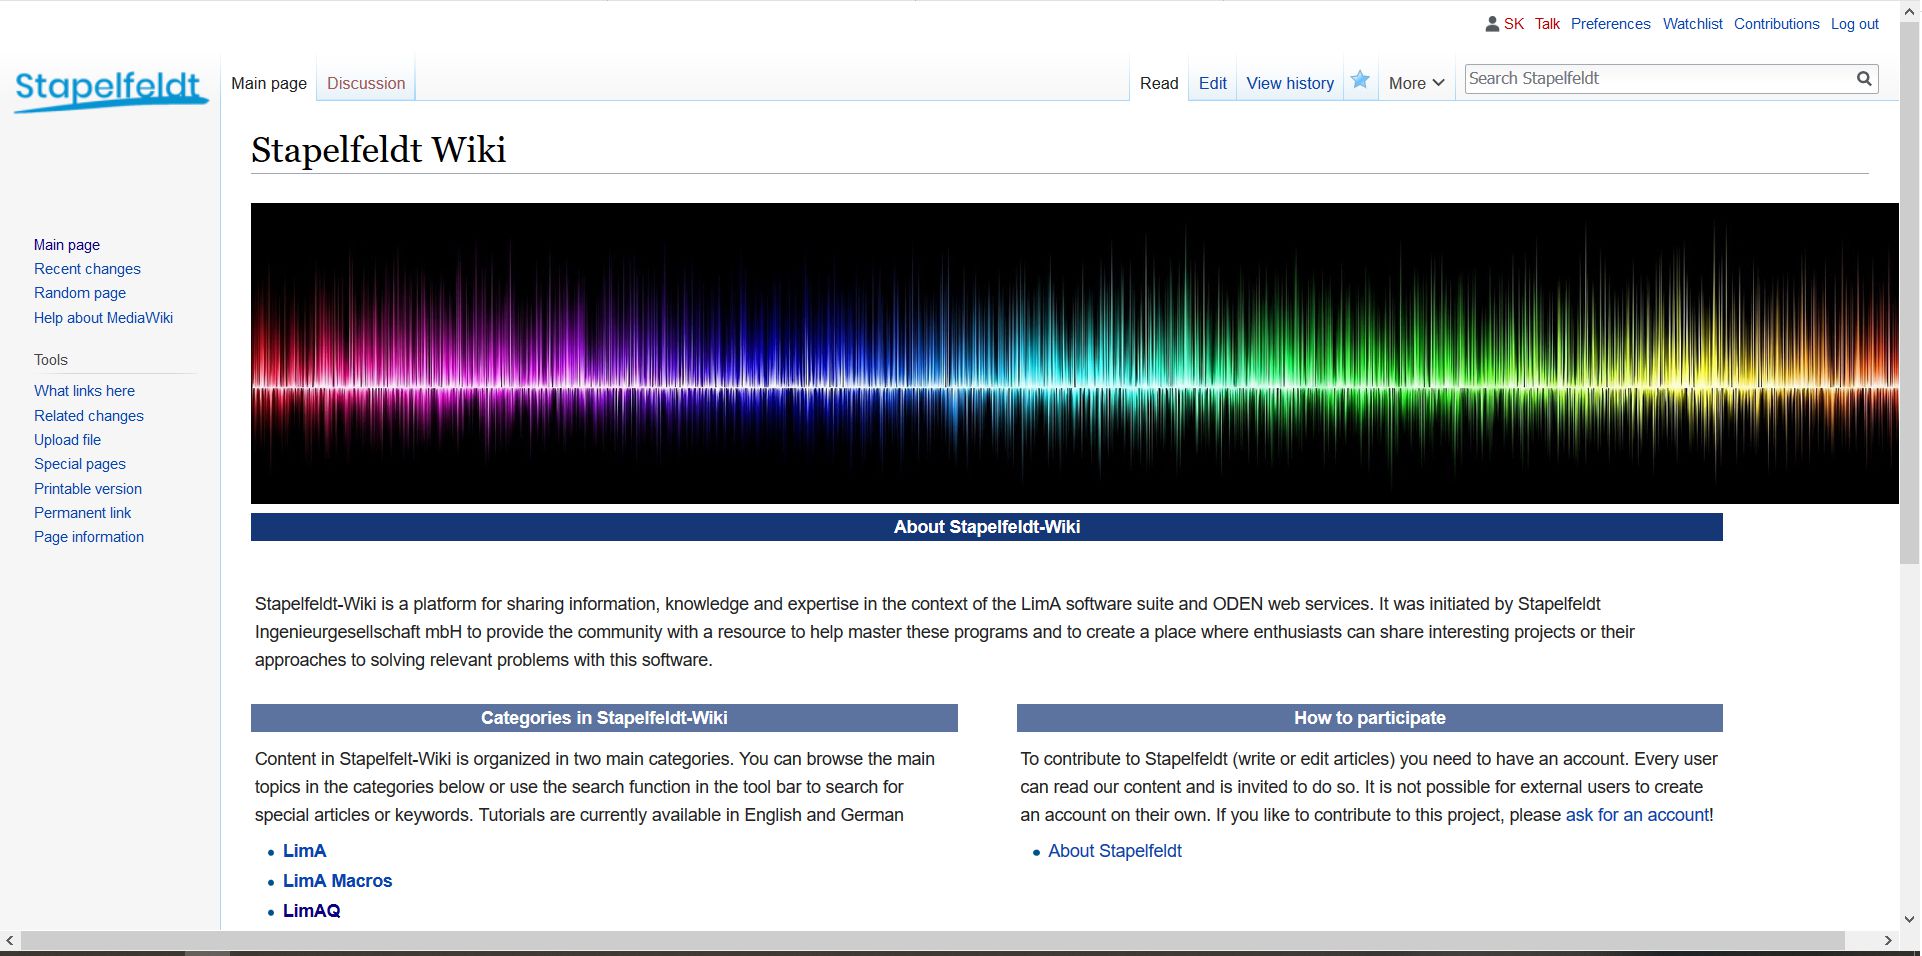Toggle the watchlist star icon
Viewport: 1922px width, 956px height.
tap(1360, 80)
